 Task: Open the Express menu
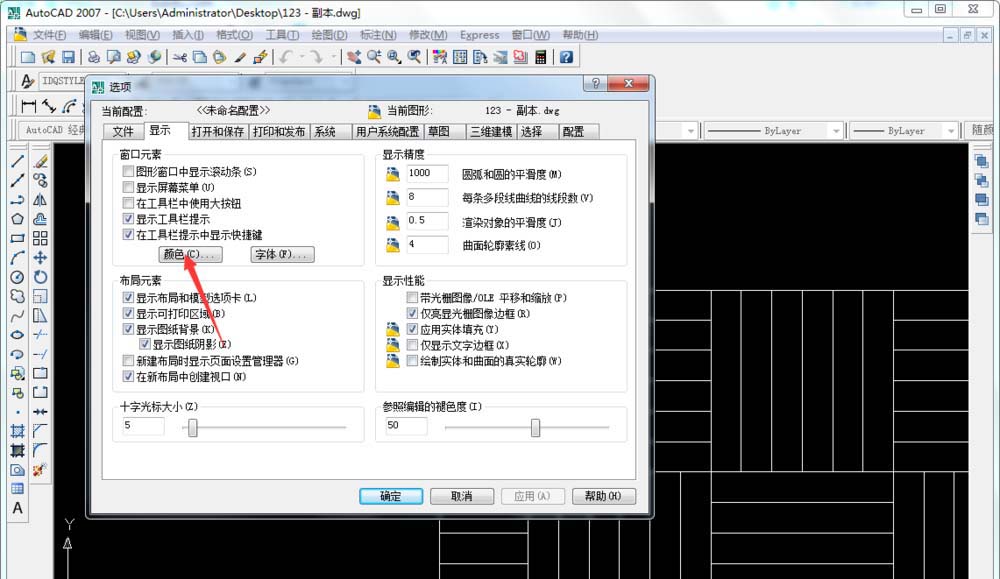click(x=480, y=35)
